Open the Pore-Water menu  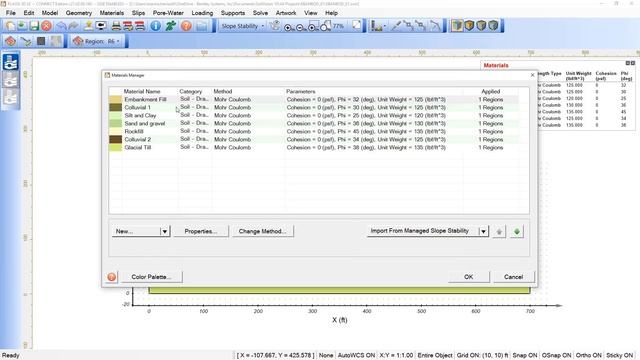168,13
